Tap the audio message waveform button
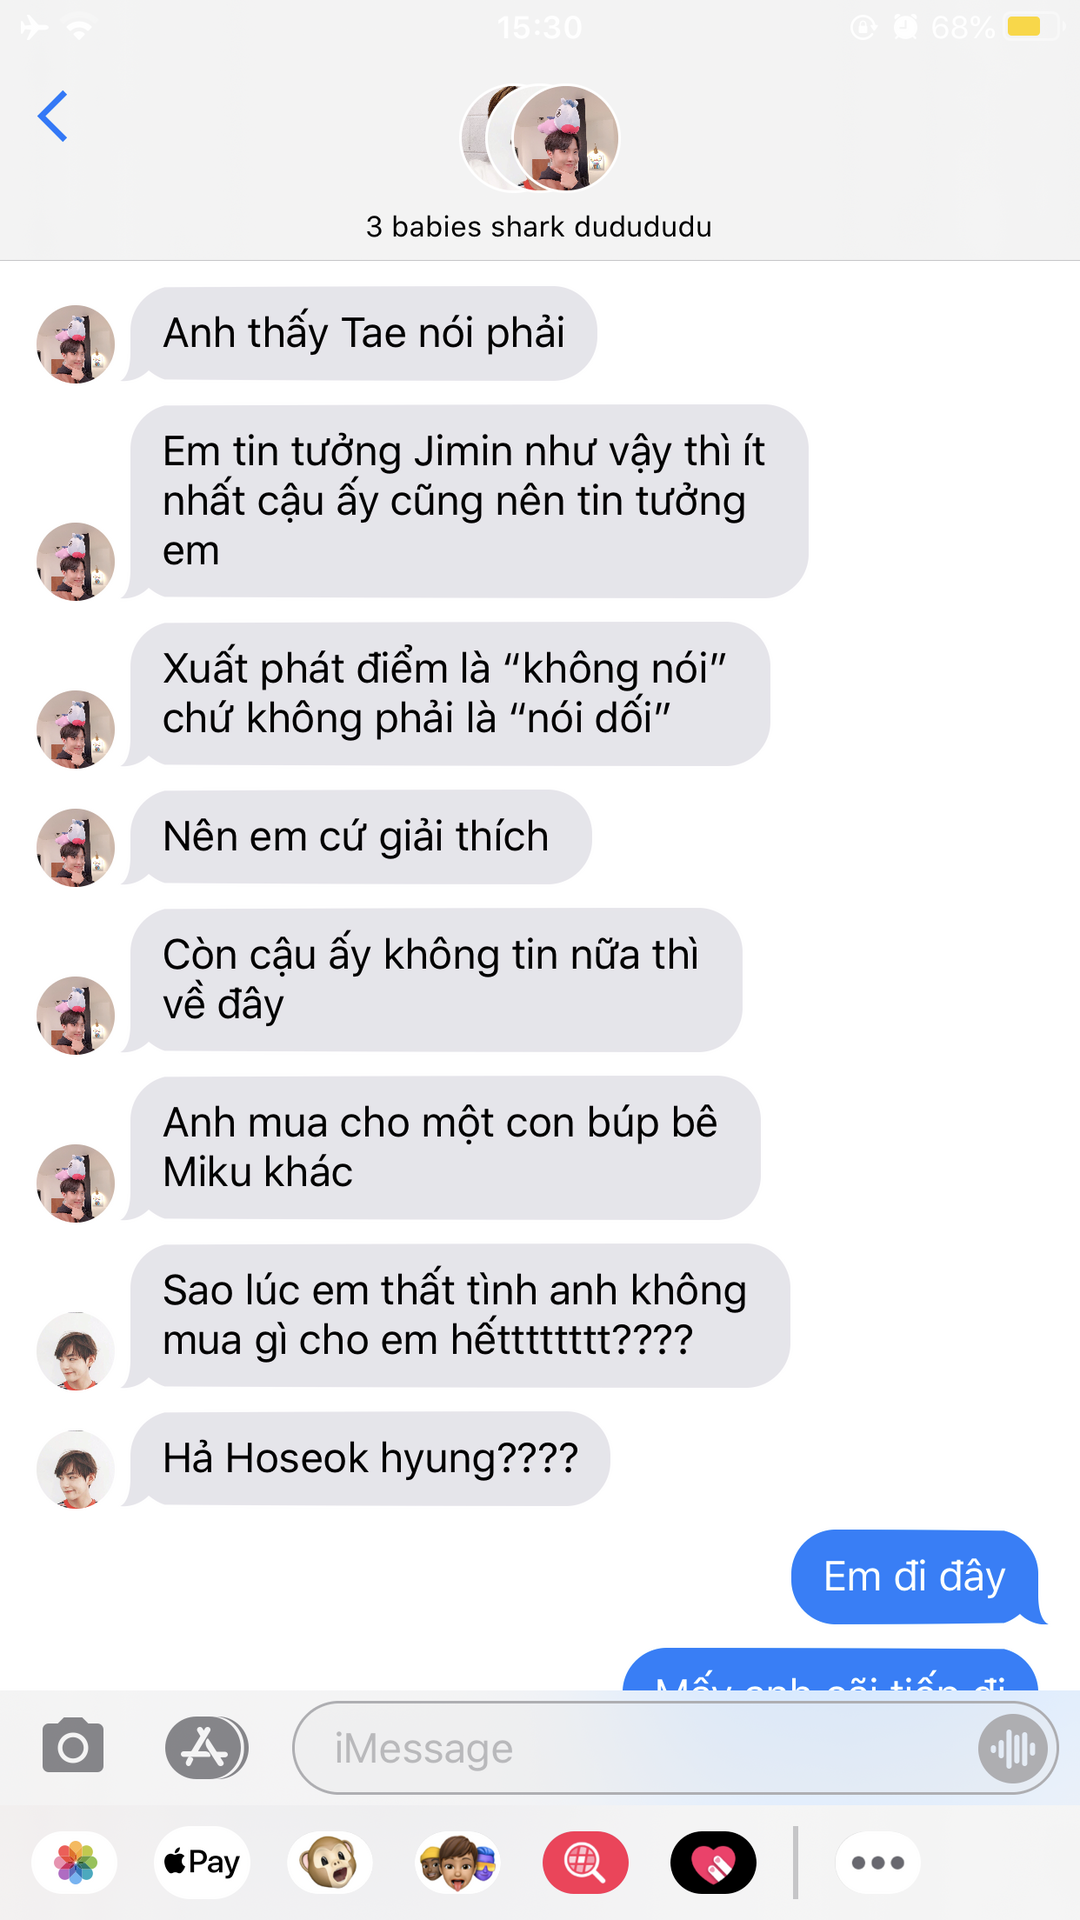The height and width of the screenshot is (1920, 1080). tap(1013, 1748)
